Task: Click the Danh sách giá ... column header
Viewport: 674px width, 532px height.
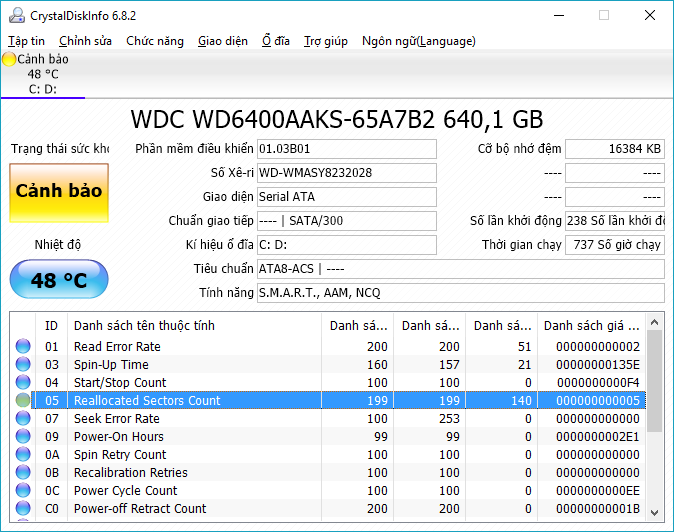Action: [591, 326]
